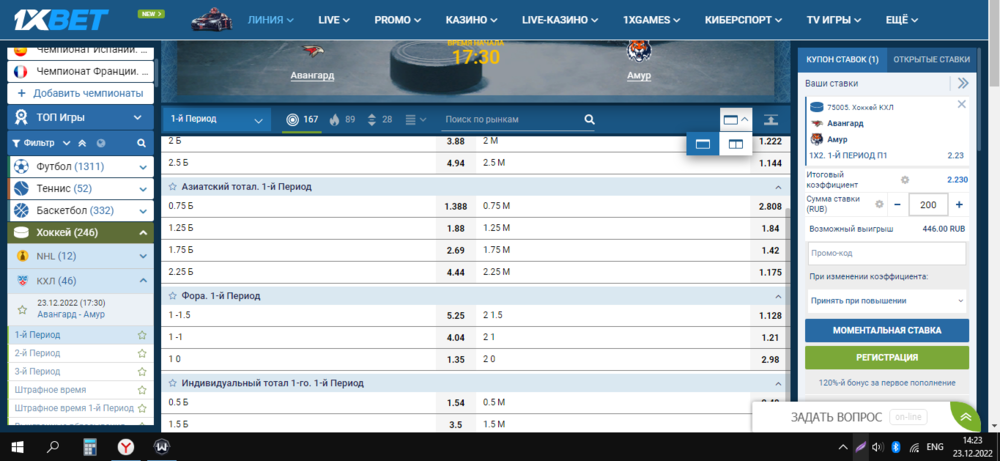The image size is (1000, 461).
Task: Favorite Фора 1-й Период market star
Action: (172, 296)
